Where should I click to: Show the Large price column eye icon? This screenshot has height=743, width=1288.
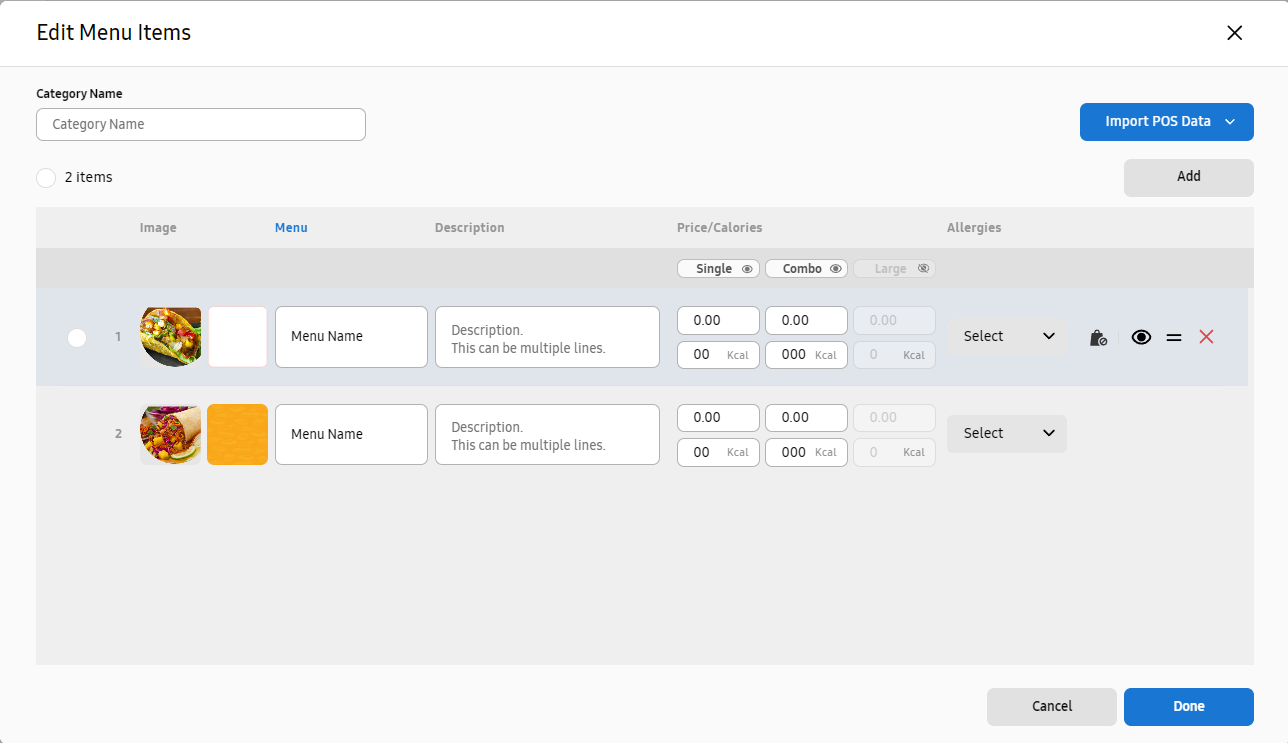click(x=923, y=269)
